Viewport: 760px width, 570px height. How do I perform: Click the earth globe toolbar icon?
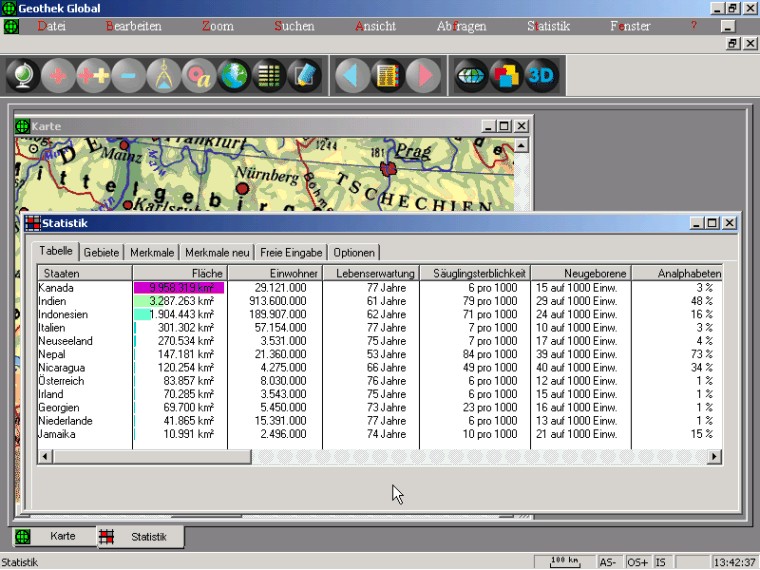(234, 76)
